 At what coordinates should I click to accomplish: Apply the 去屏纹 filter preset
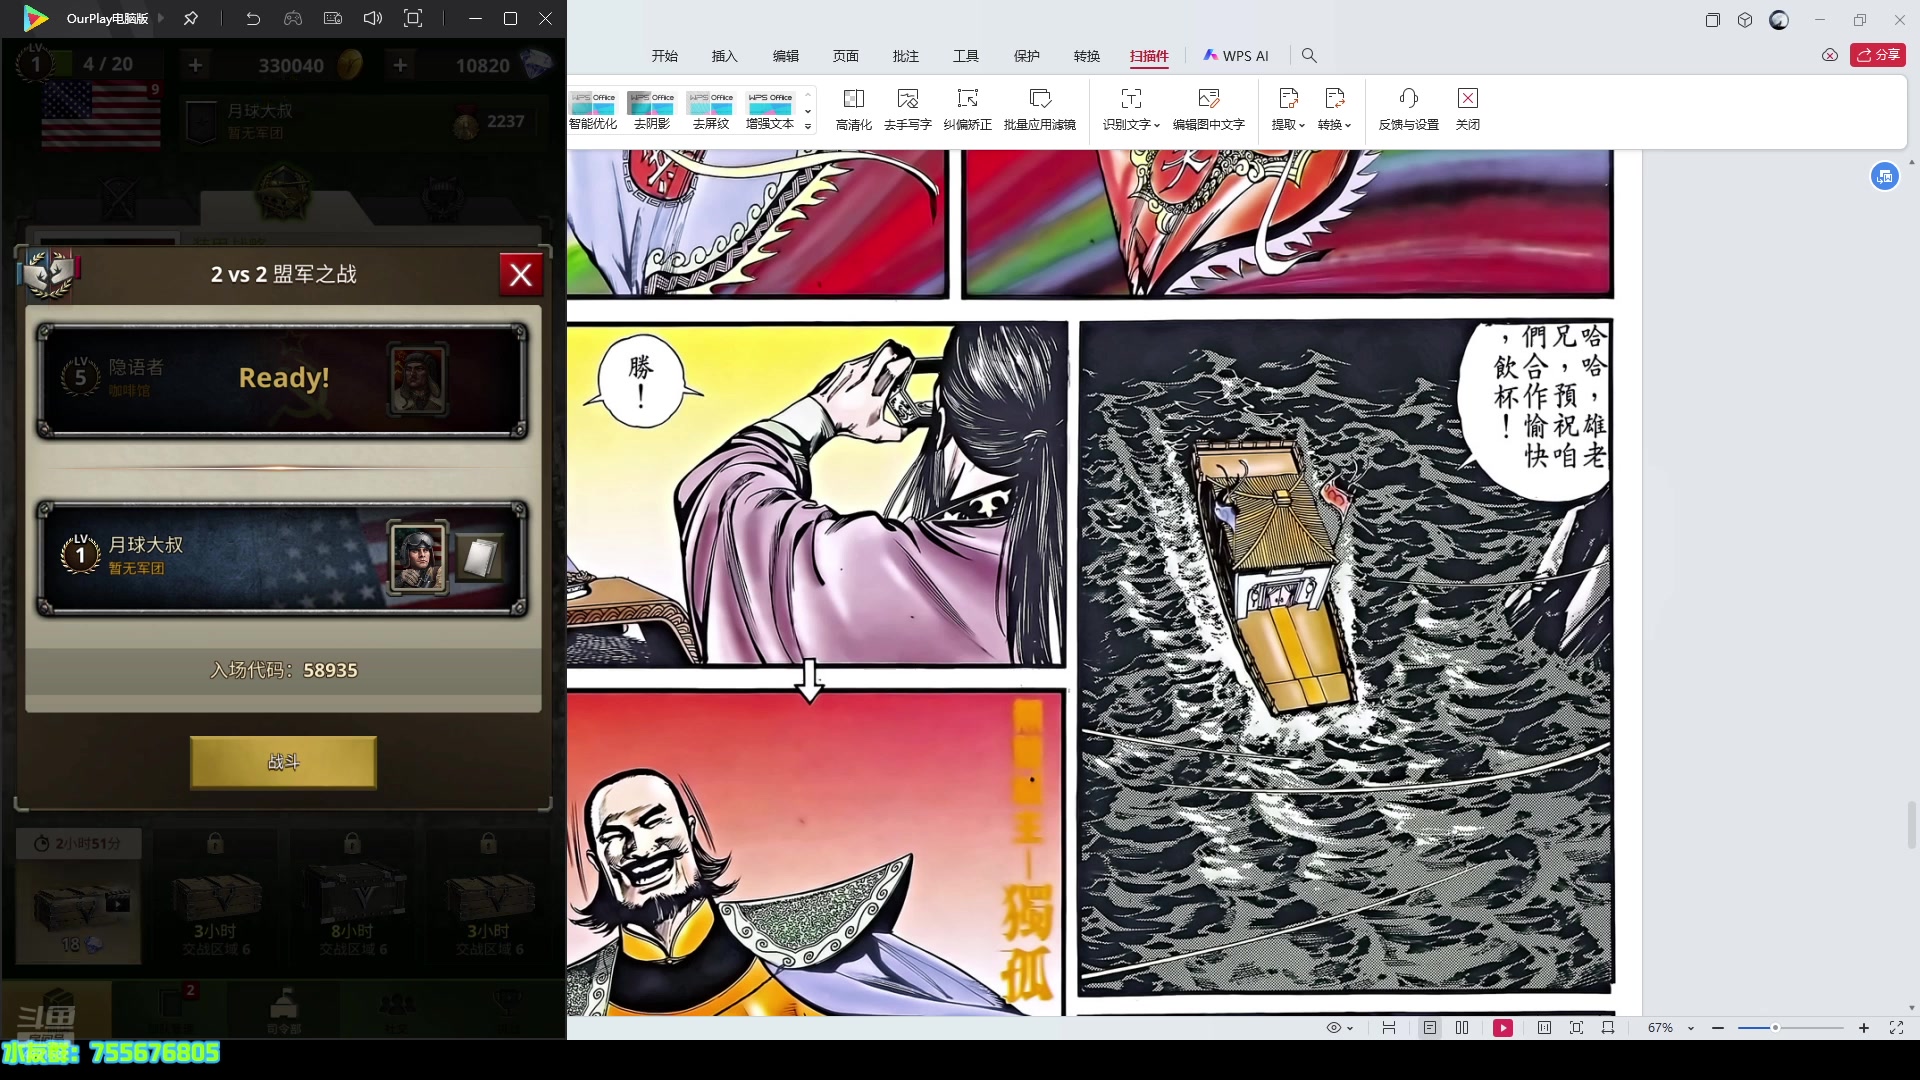coord(711,110)
